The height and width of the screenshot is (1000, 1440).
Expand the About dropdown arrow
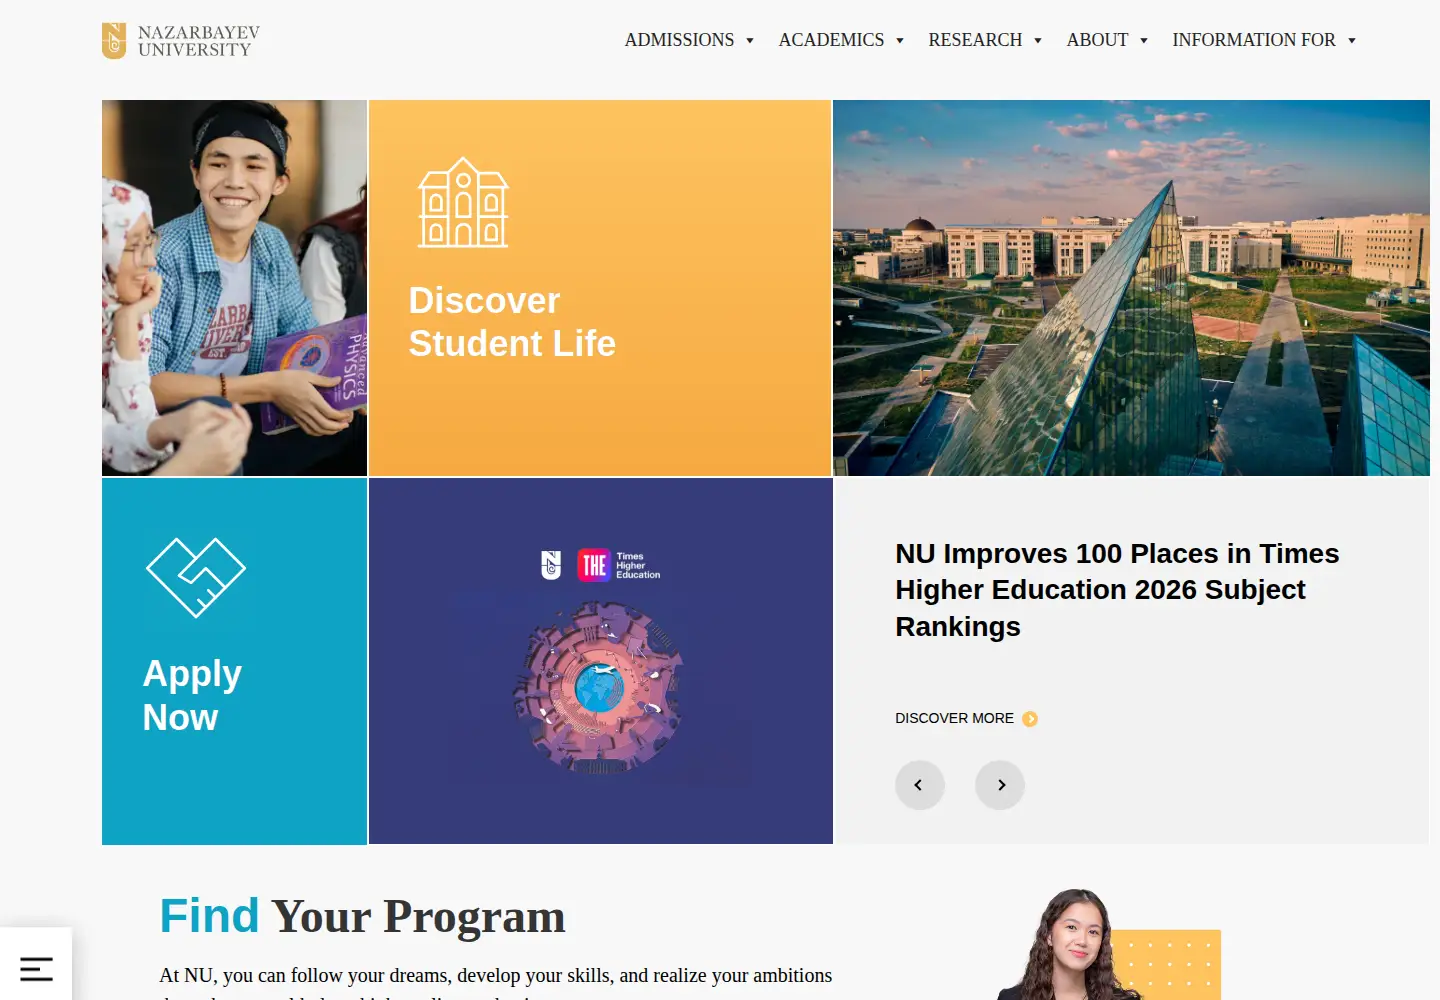pyautogui.click(x=1144, y=41)
